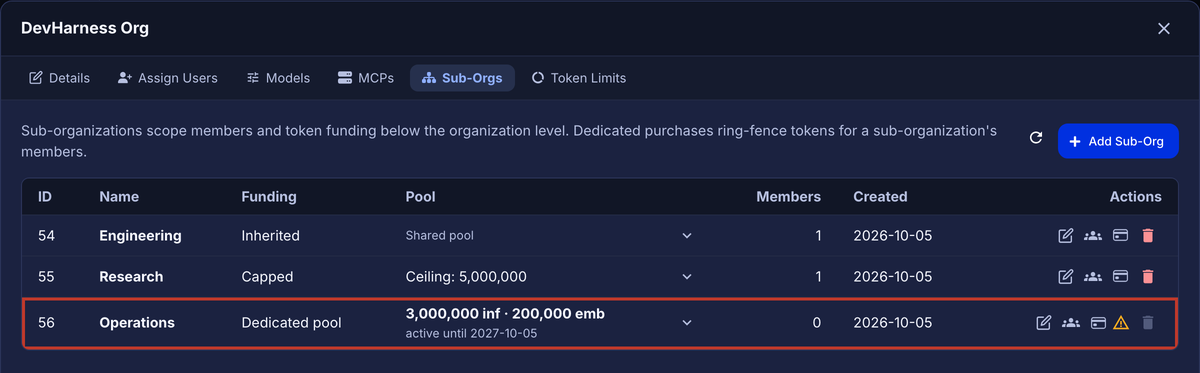Edit the Engineering sub-org
This screenshot has width=1200, height=373.
click(1066, 236)
